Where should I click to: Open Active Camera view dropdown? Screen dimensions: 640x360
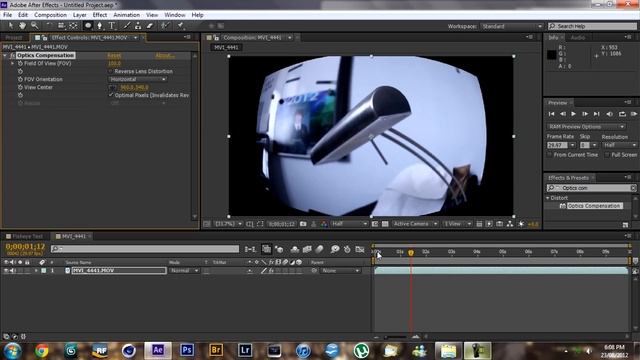[x=415, y=224]
